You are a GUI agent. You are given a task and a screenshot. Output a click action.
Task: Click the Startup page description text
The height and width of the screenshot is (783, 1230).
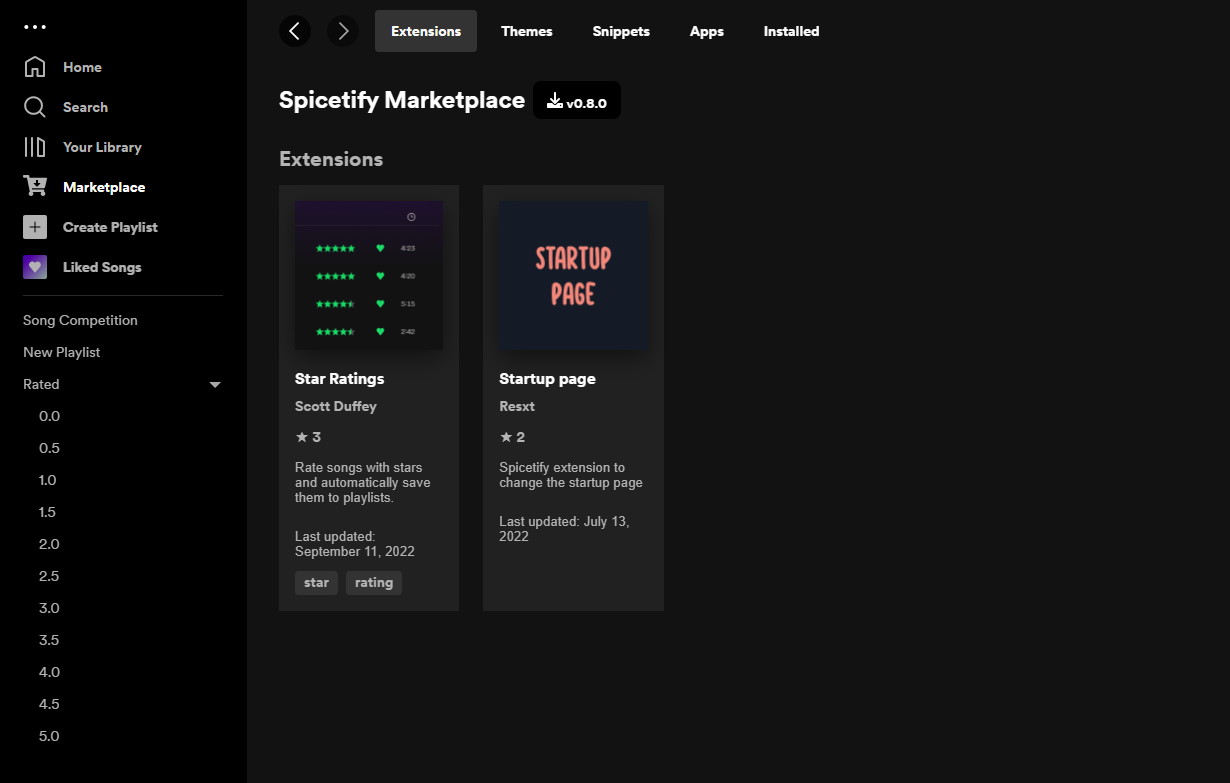(x=571, y=475)
